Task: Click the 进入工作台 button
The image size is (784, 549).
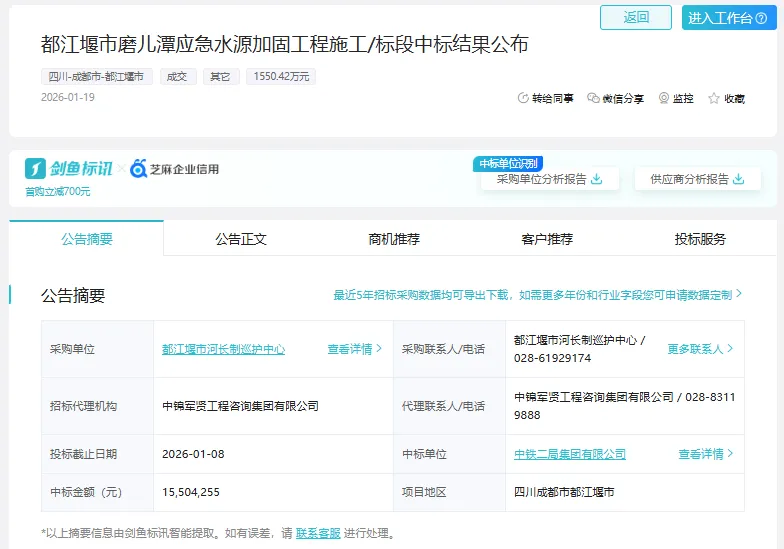Action: (x=729, y=18)
